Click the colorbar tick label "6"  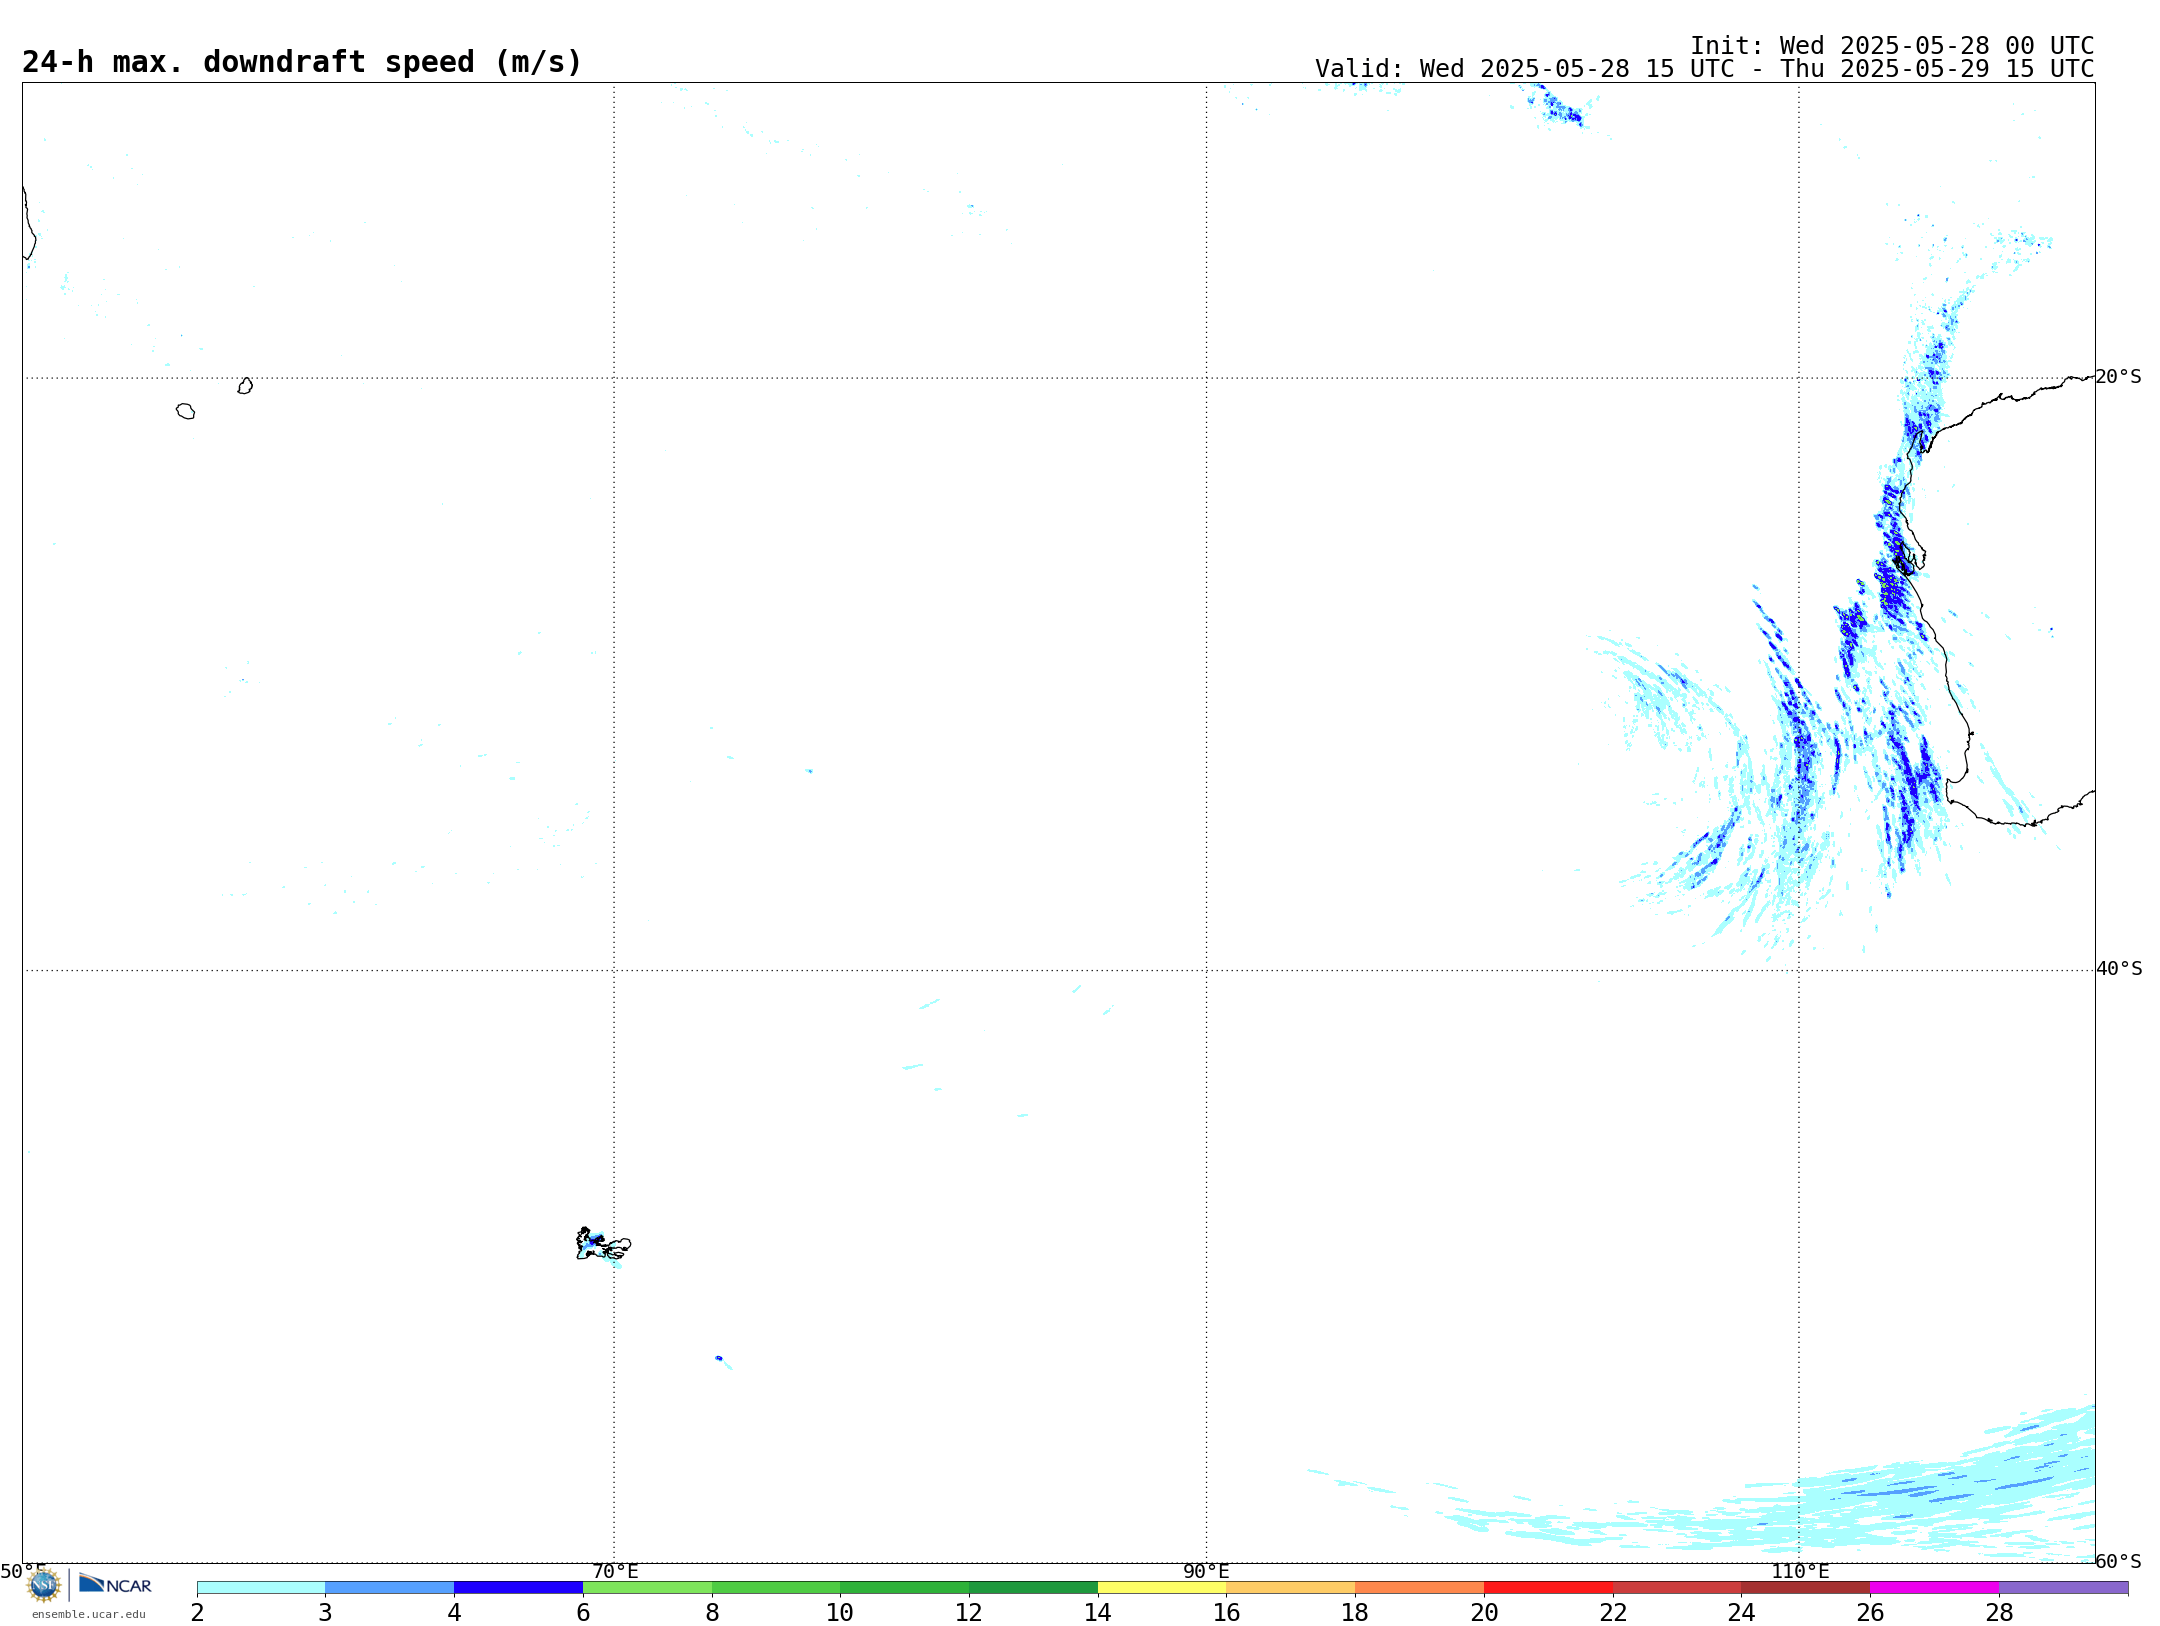tap(583, 1613)
